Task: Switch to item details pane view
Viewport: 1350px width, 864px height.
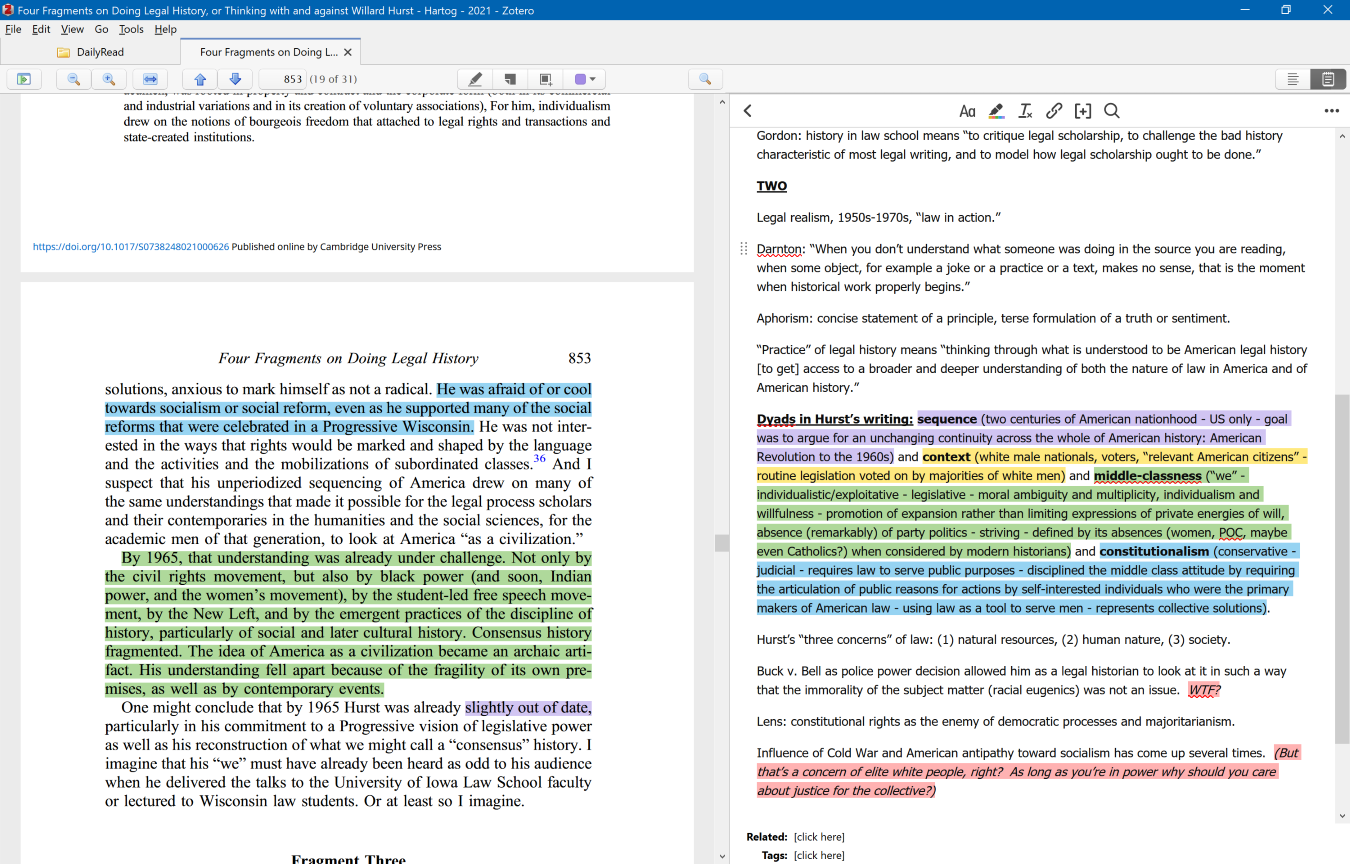Action: tap(1293, 79)
